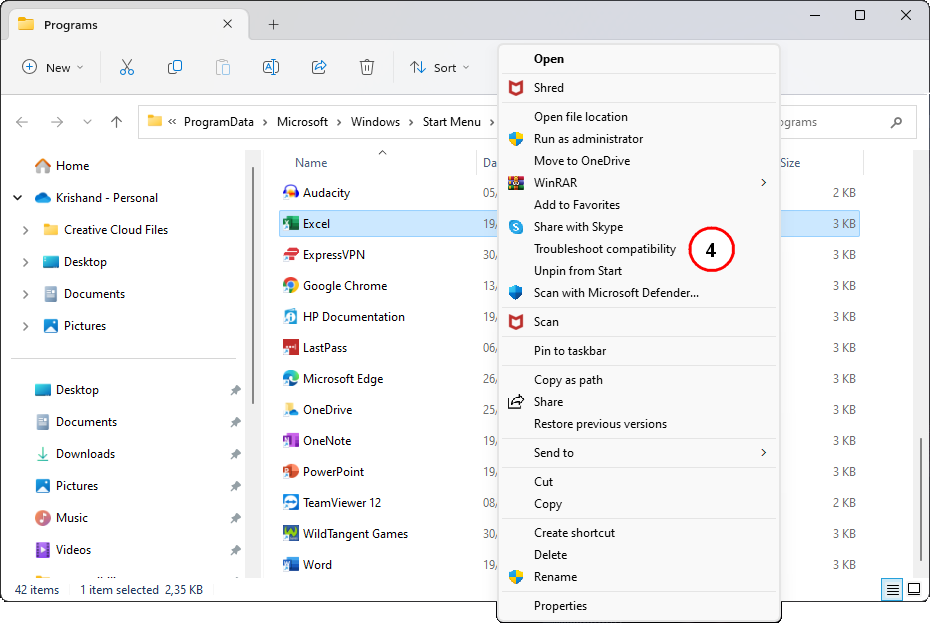Expand the Send to submenu arrow
This screenshot has height=623, width=930.
[763, 453]
